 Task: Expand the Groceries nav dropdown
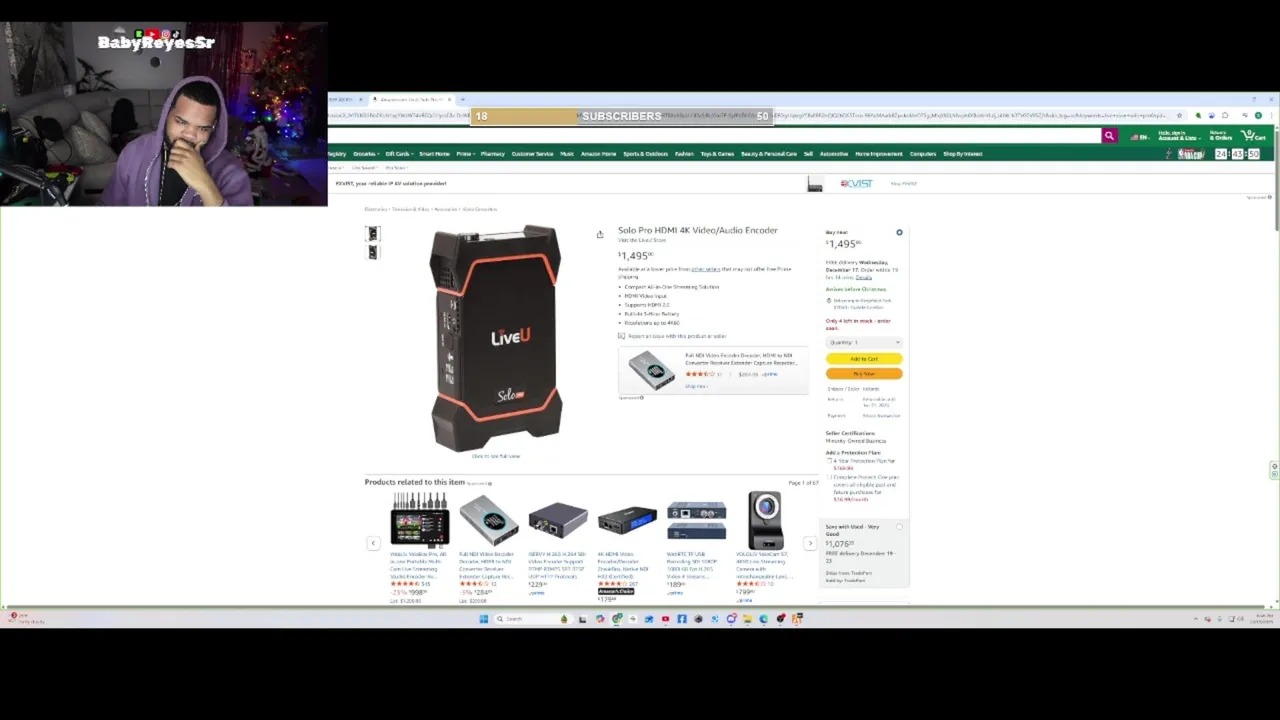click(366, 154)
